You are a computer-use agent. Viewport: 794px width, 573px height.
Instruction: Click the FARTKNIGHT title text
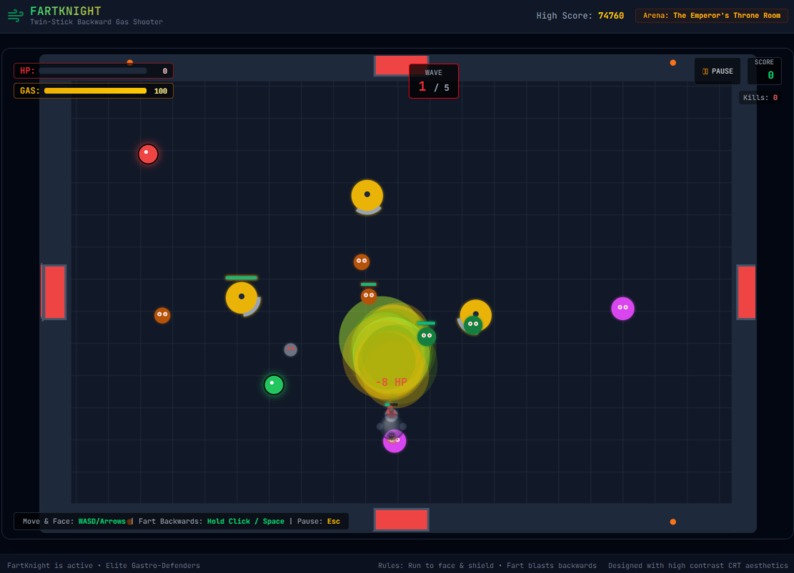tap(65, 11)
